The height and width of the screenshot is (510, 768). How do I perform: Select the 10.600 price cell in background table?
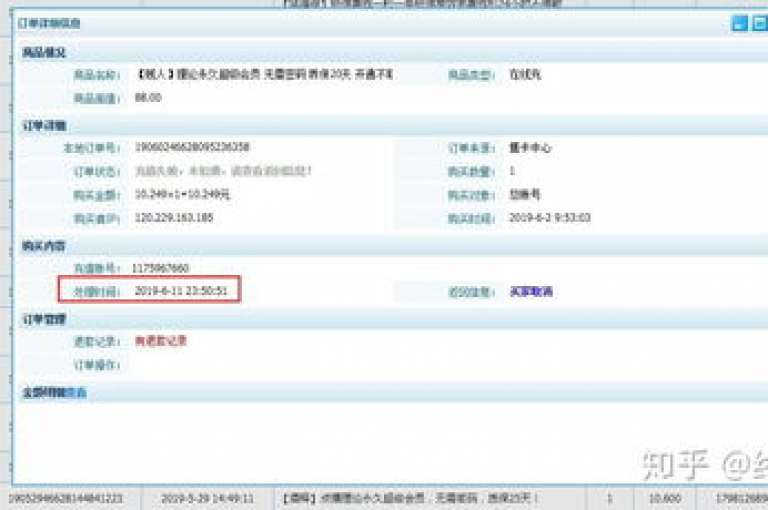pyautogui.click(x=664, y=499)
